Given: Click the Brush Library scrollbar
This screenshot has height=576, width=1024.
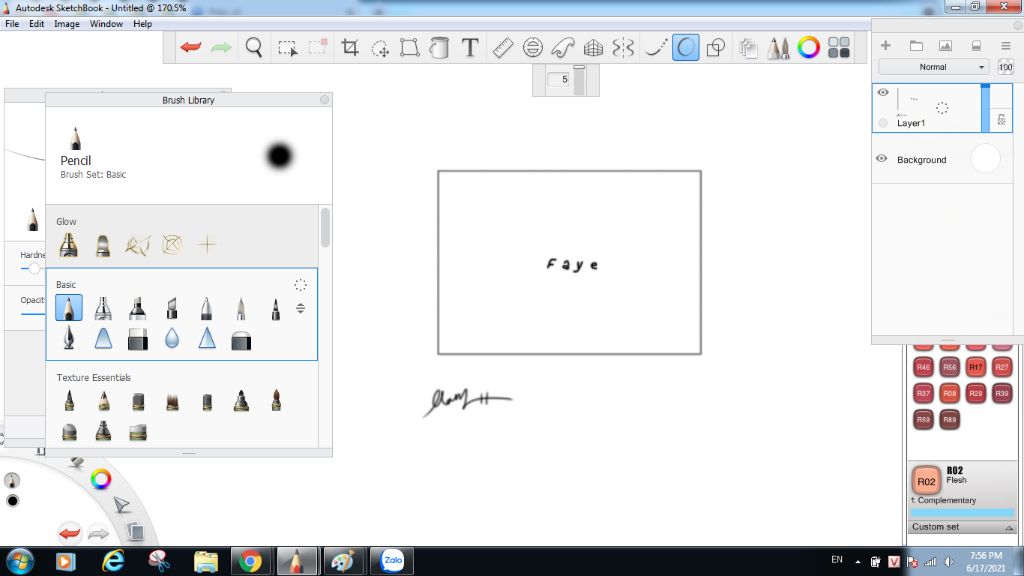Looking at the screenshot, I should [x=325, y=227].
